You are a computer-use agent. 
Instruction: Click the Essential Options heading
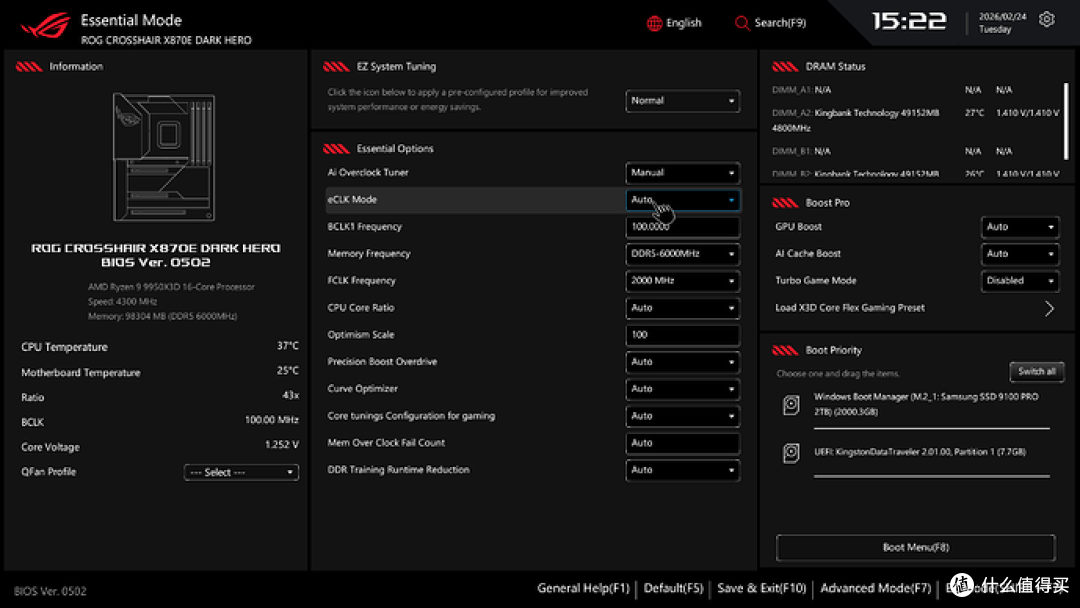[395, 149]
